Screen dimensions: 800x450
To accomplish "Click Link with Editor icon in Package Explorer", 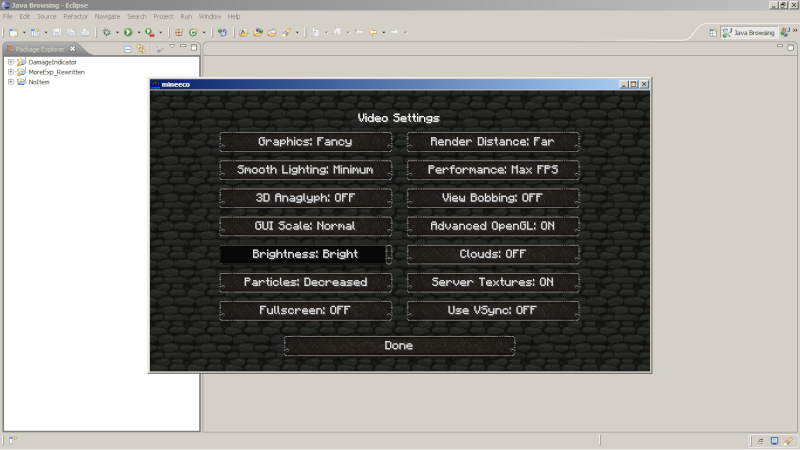I will click(x=141, y=49).
